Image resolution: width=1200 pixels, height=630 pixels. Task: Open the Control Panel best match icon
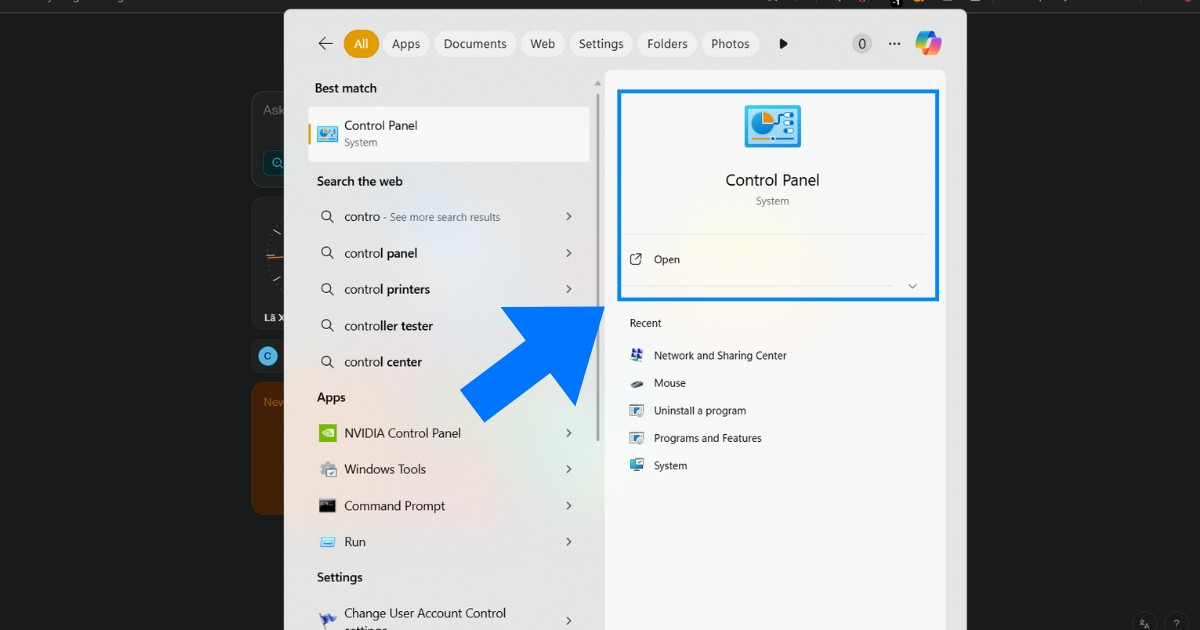point(326,132)
